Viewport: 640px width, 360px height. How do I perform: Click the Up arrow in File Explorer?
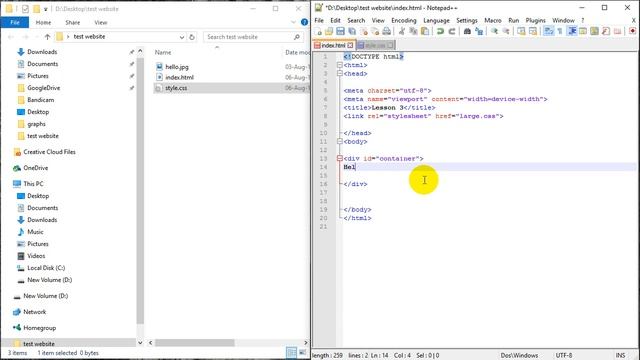pyautogui.click(x=47, y=37)
